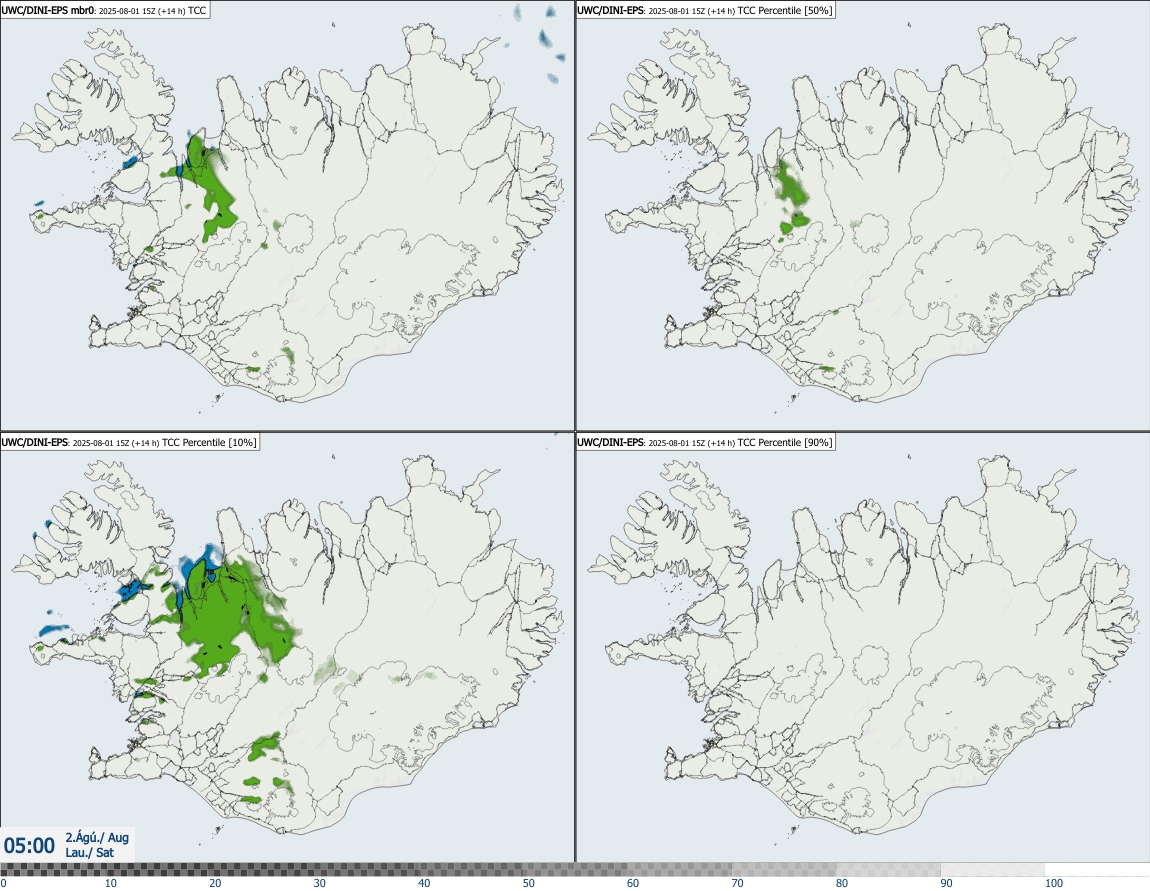Click the 100 tick on the color scale
Viewport: 1150px width, 891px height.
pos(1054,883)
